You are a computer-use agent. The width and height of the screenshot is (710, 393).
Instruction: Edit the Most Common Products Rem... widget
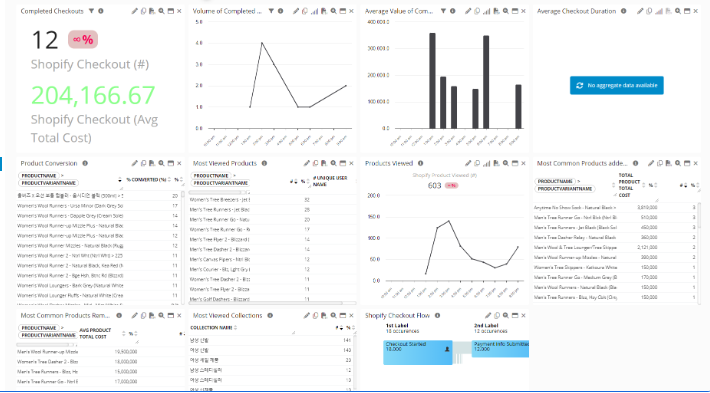134,315
